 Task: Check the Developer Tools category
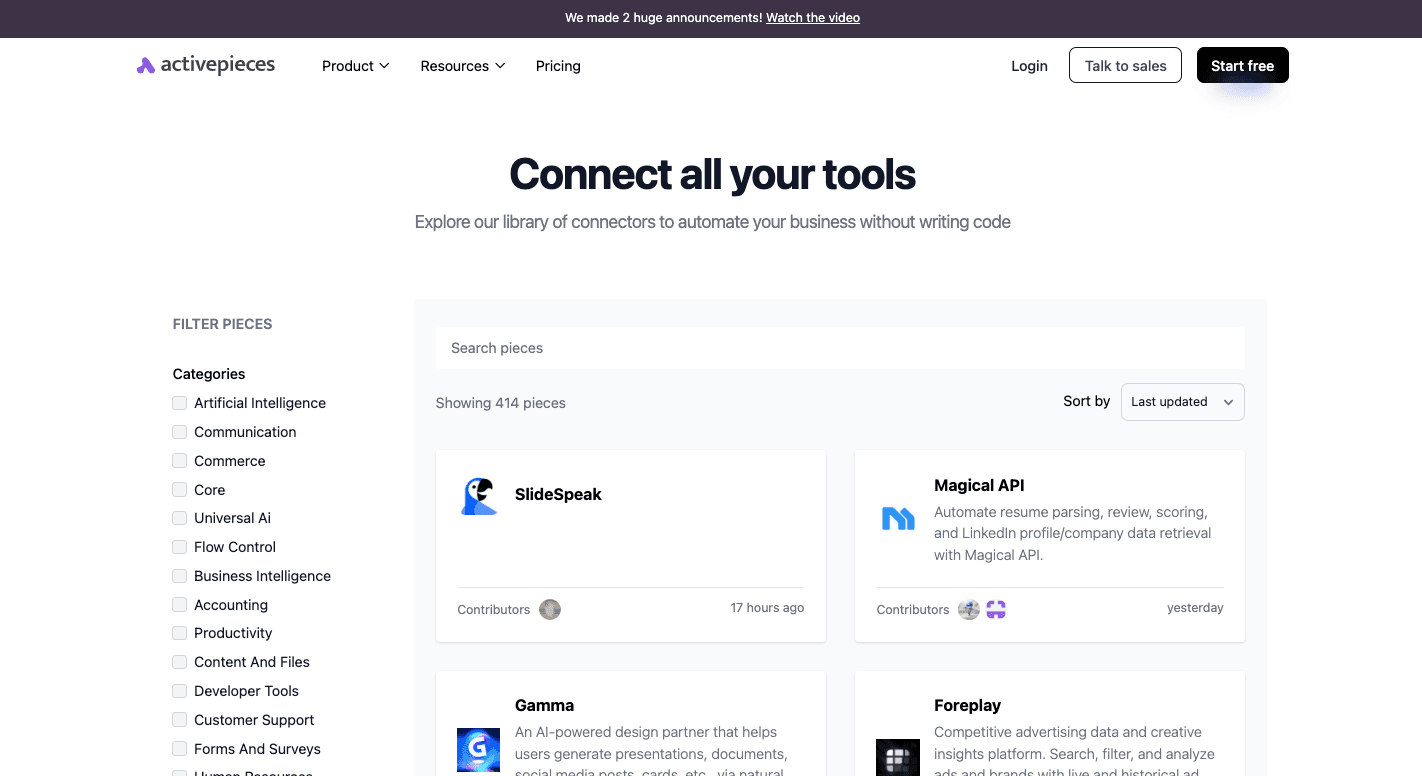pyautogui.click(x=180, y=691)
